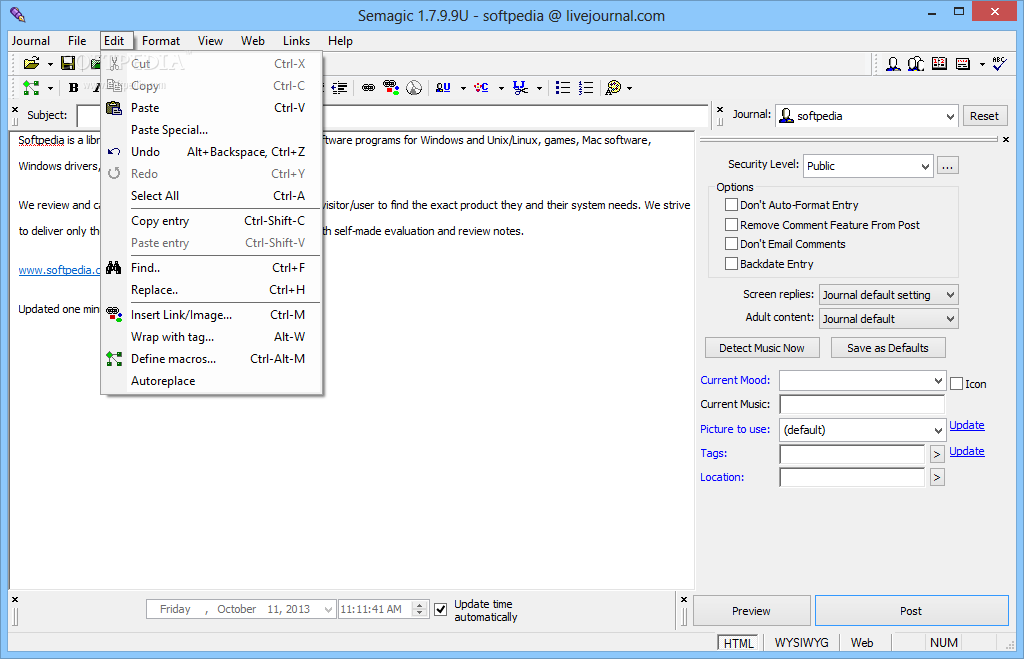Enable Don't Auto-Format Entry checkbox

point(731,204)
